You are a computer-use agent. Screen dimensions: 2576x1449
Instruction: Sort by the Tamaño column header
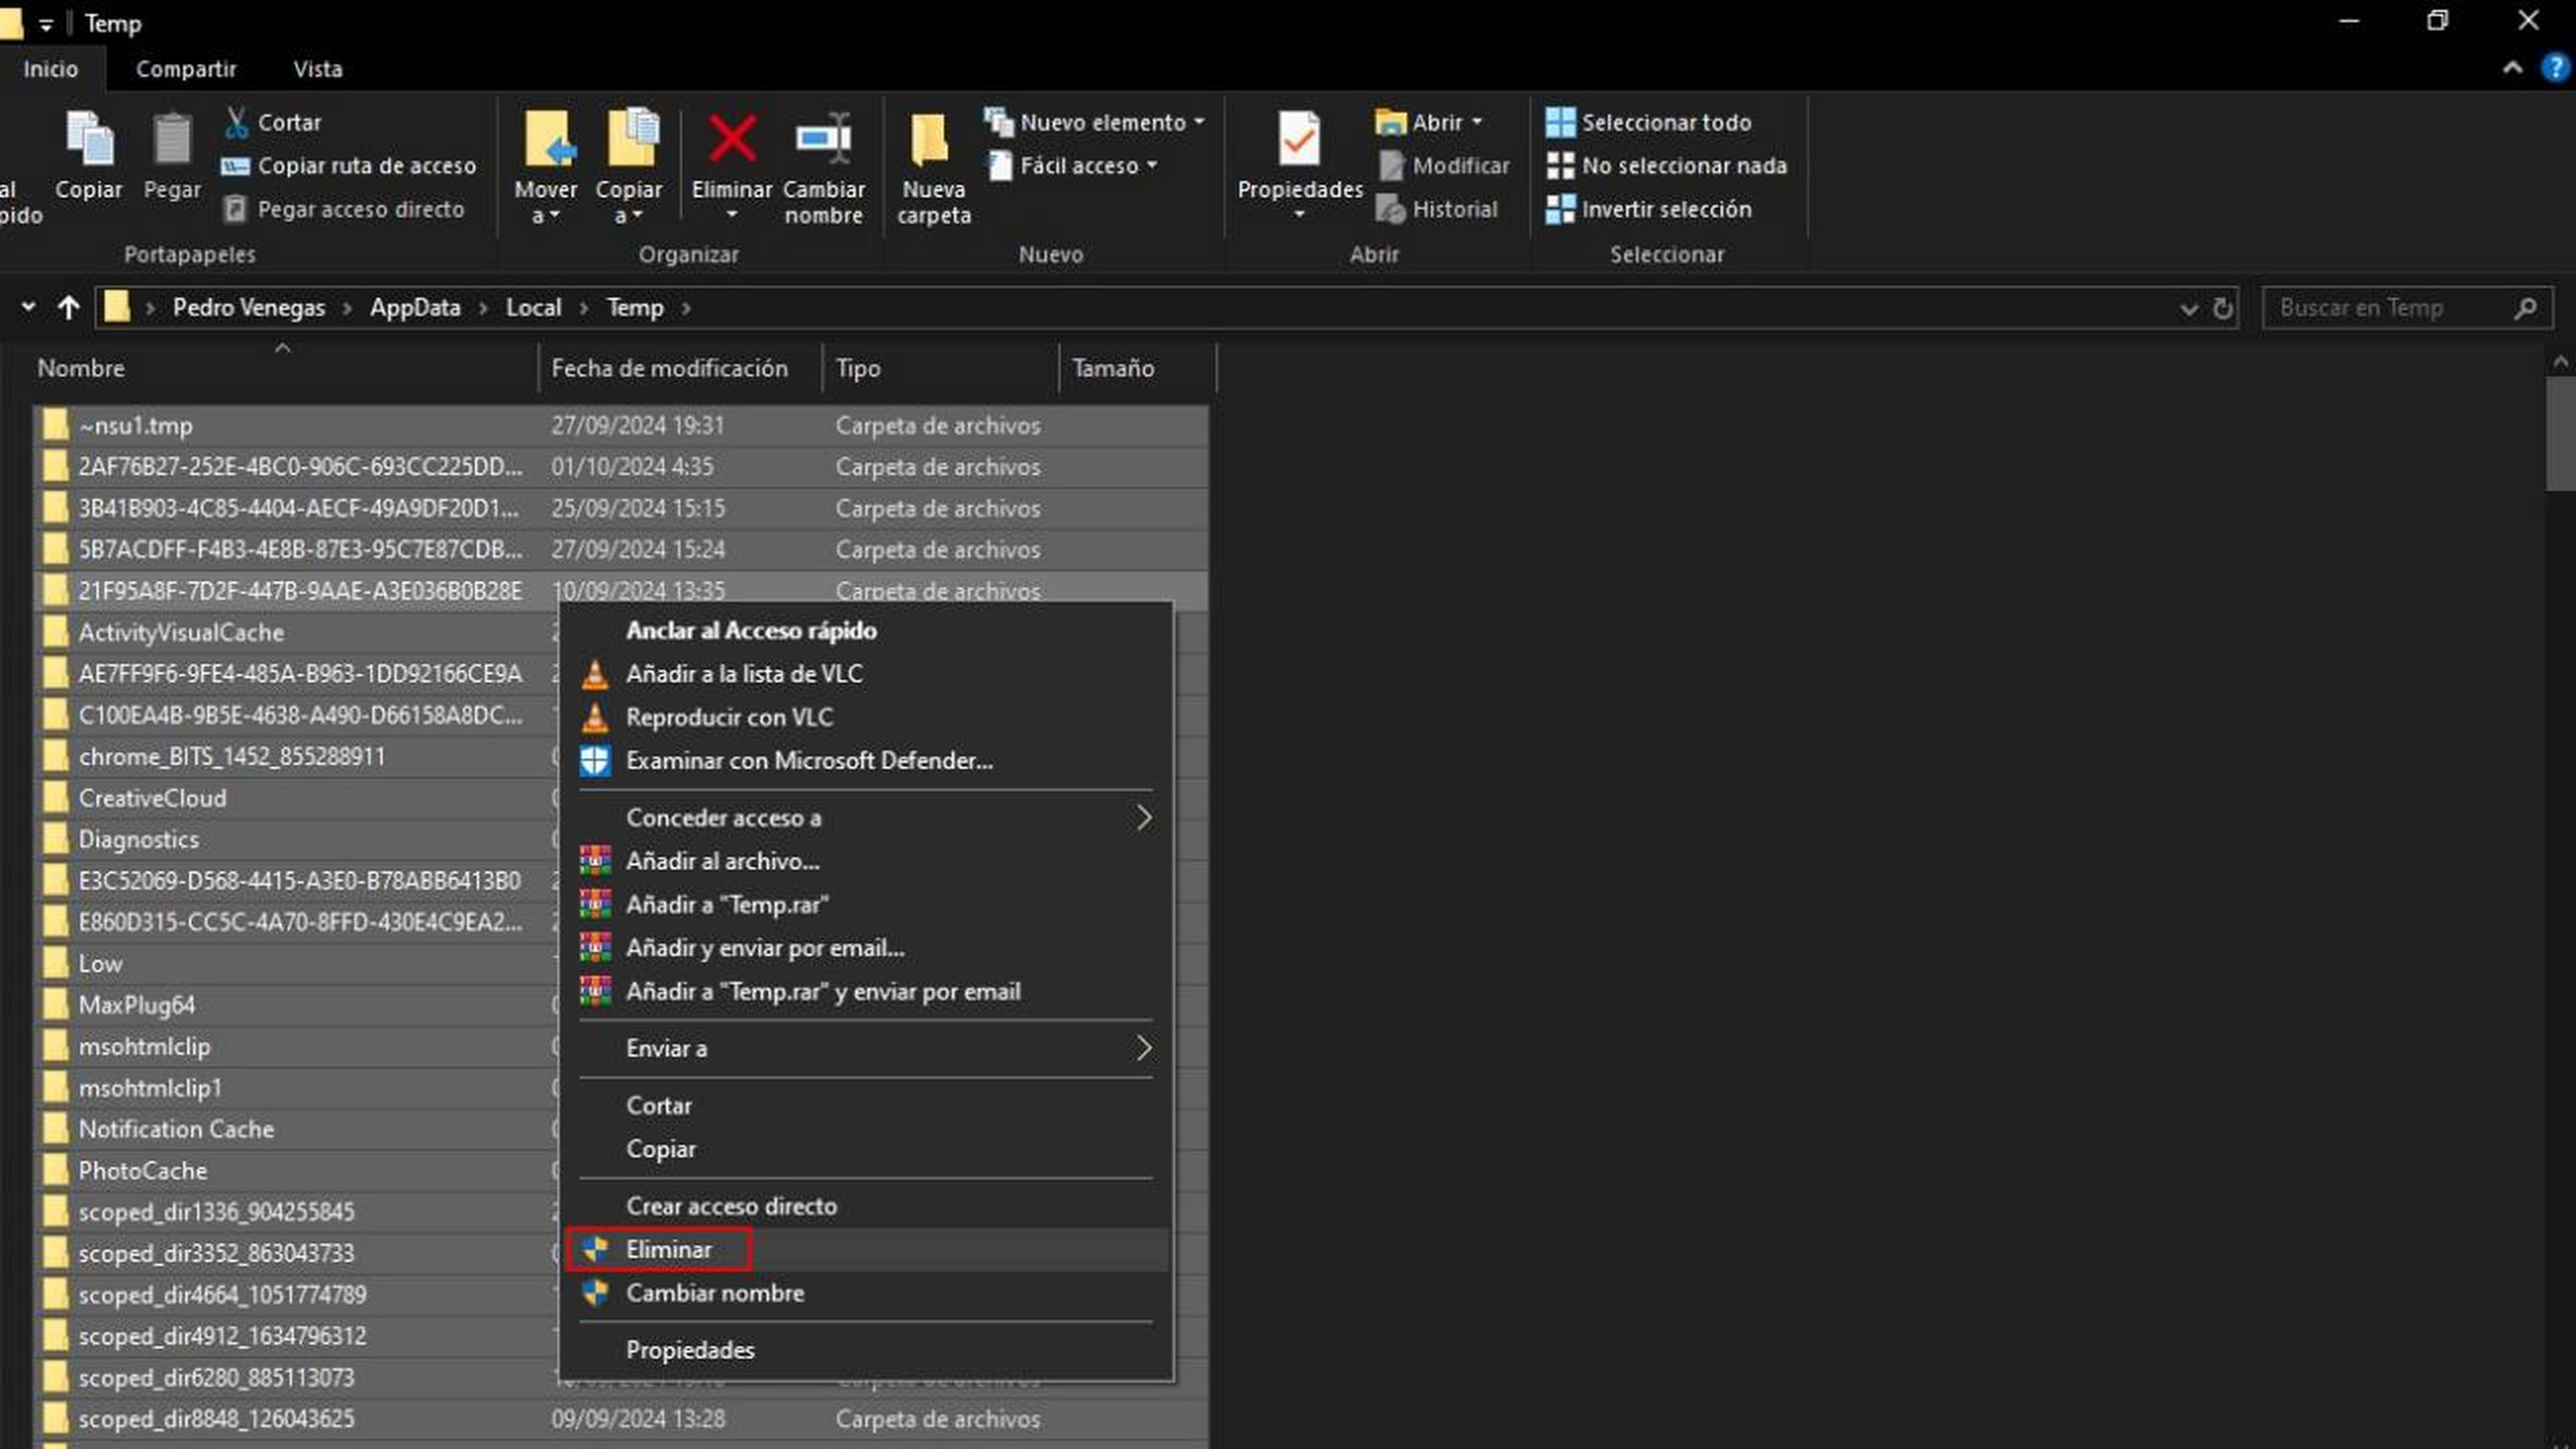tap(1138, 368)
